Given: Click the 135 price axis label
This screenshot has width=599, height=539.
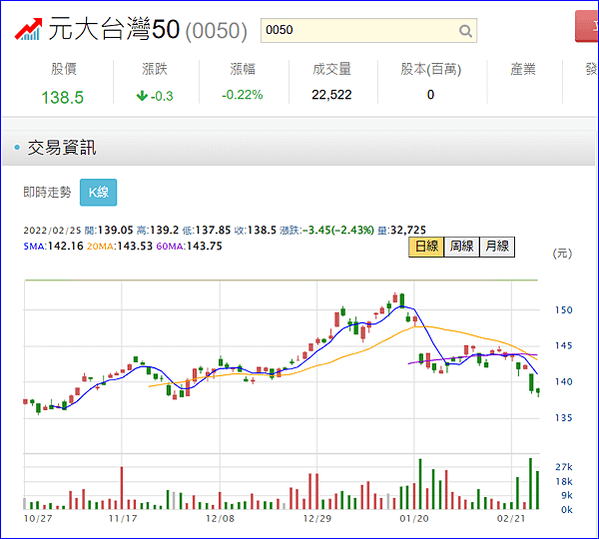Looking at the screenshot, I should tap(563, 418).
